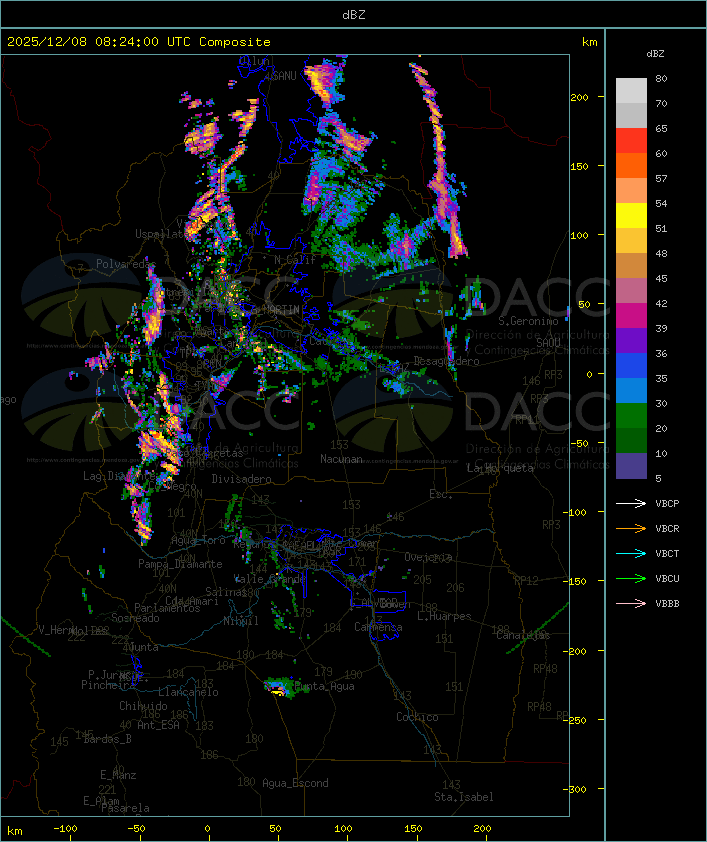The width and height of the screenshot is (707, 842).
Task: Click the bright yellow swatch in the dBZ legend
Action: pyautogui.click(x=631, y=216)
